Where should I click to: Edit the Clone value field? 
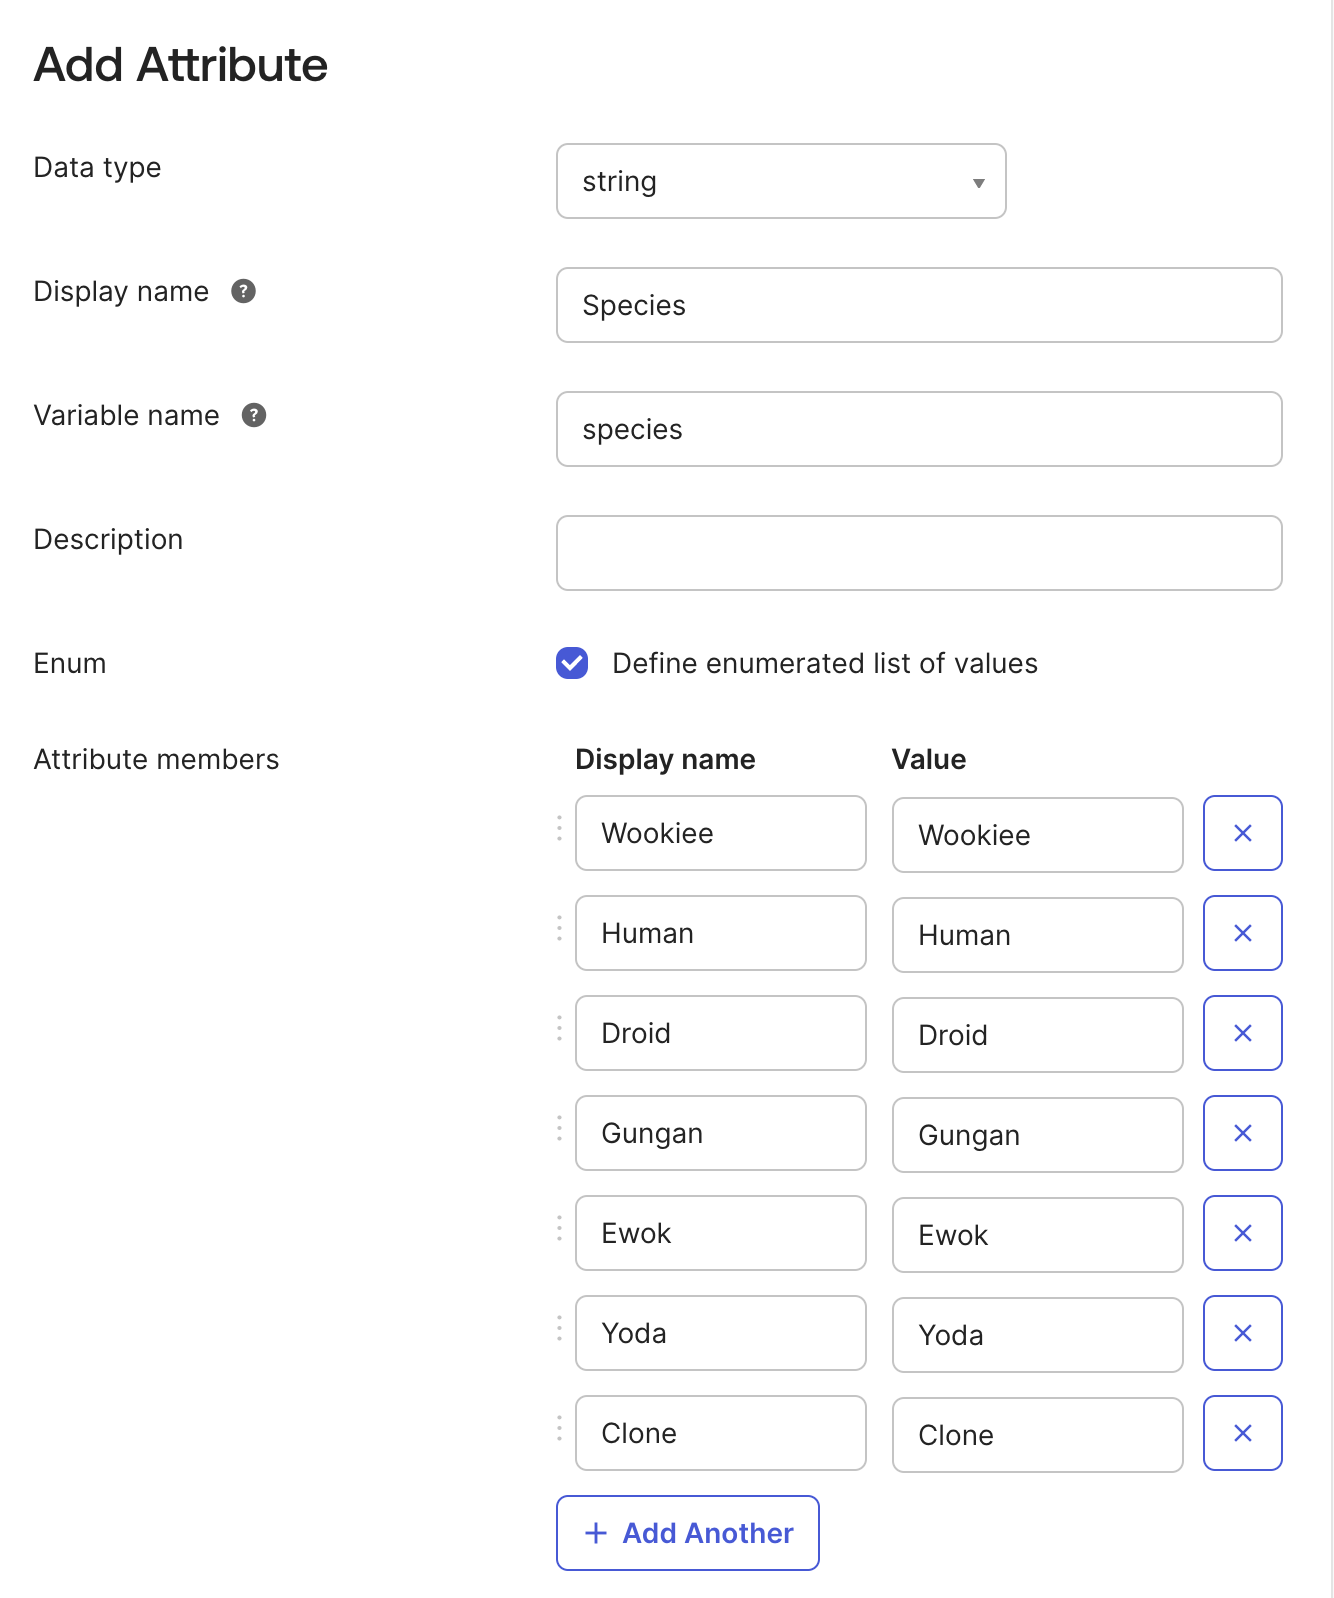1037,1435
